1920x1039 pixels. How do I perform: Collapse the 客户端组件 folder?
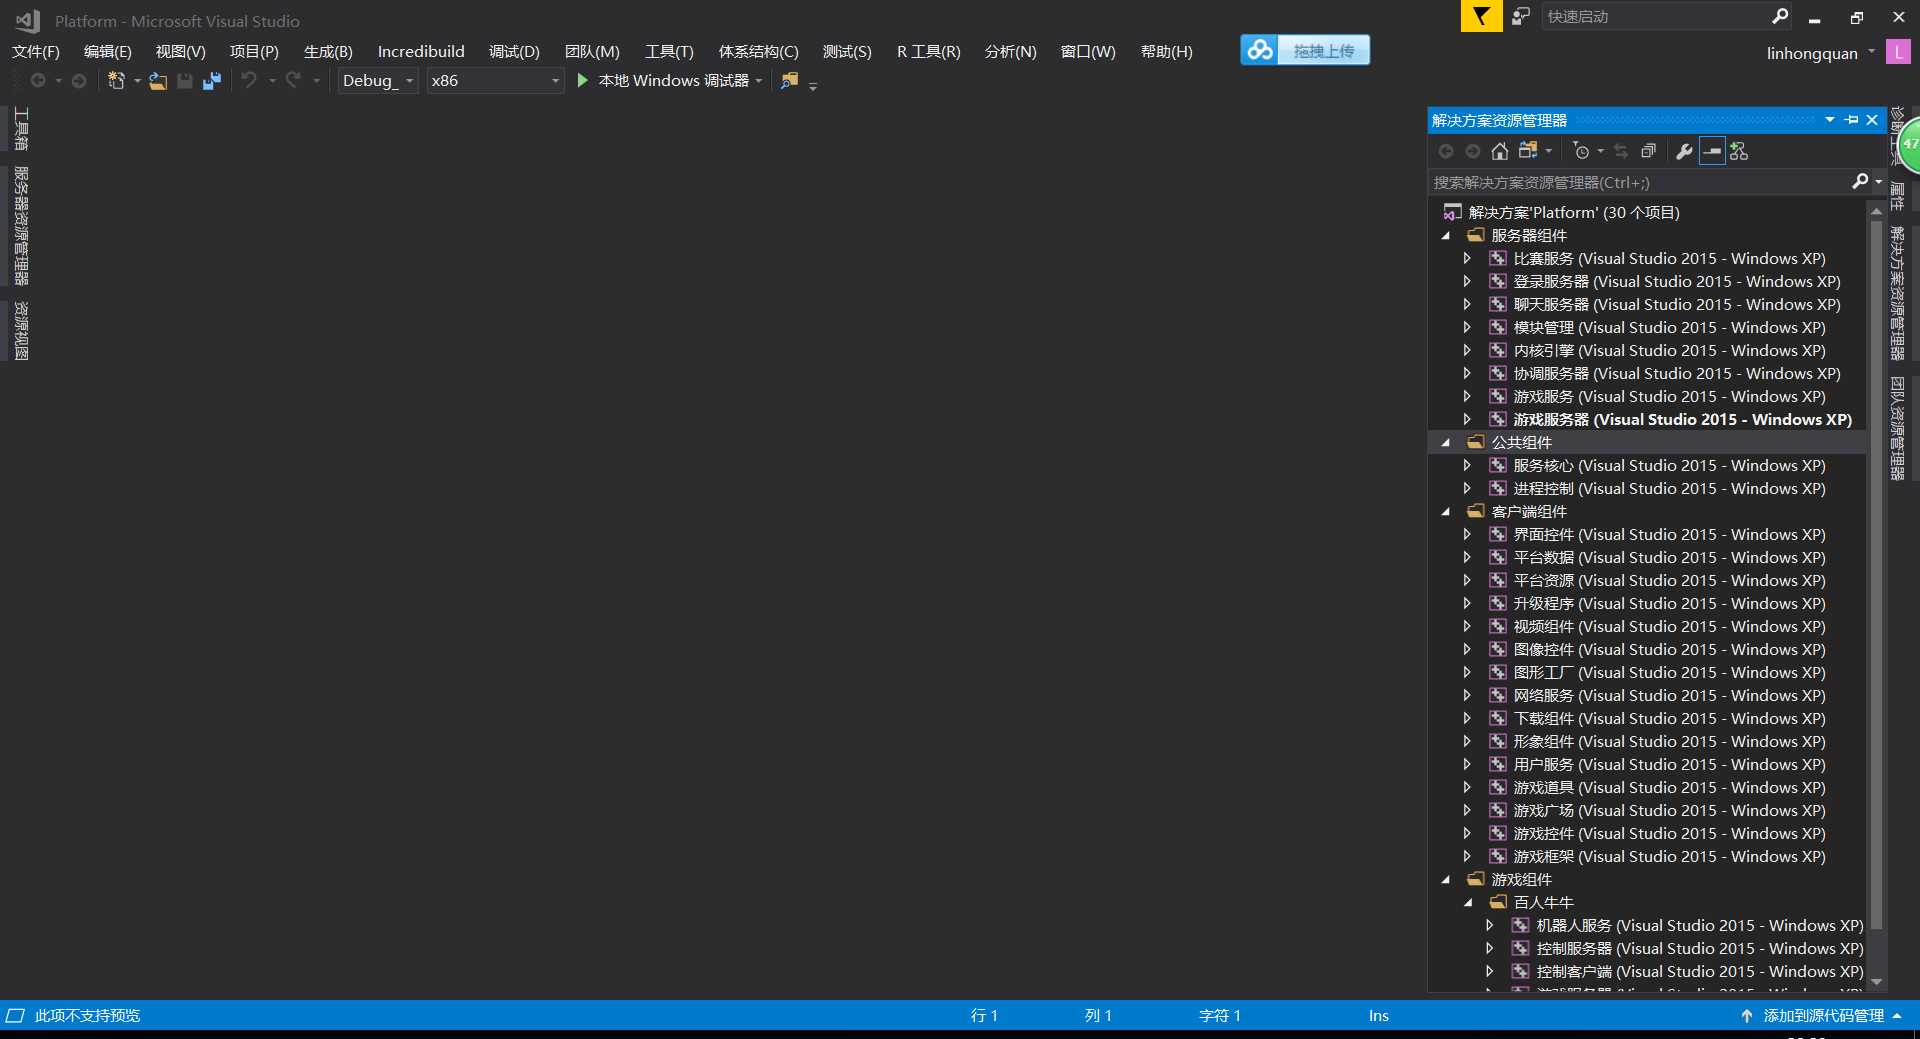coord(1445,512)
